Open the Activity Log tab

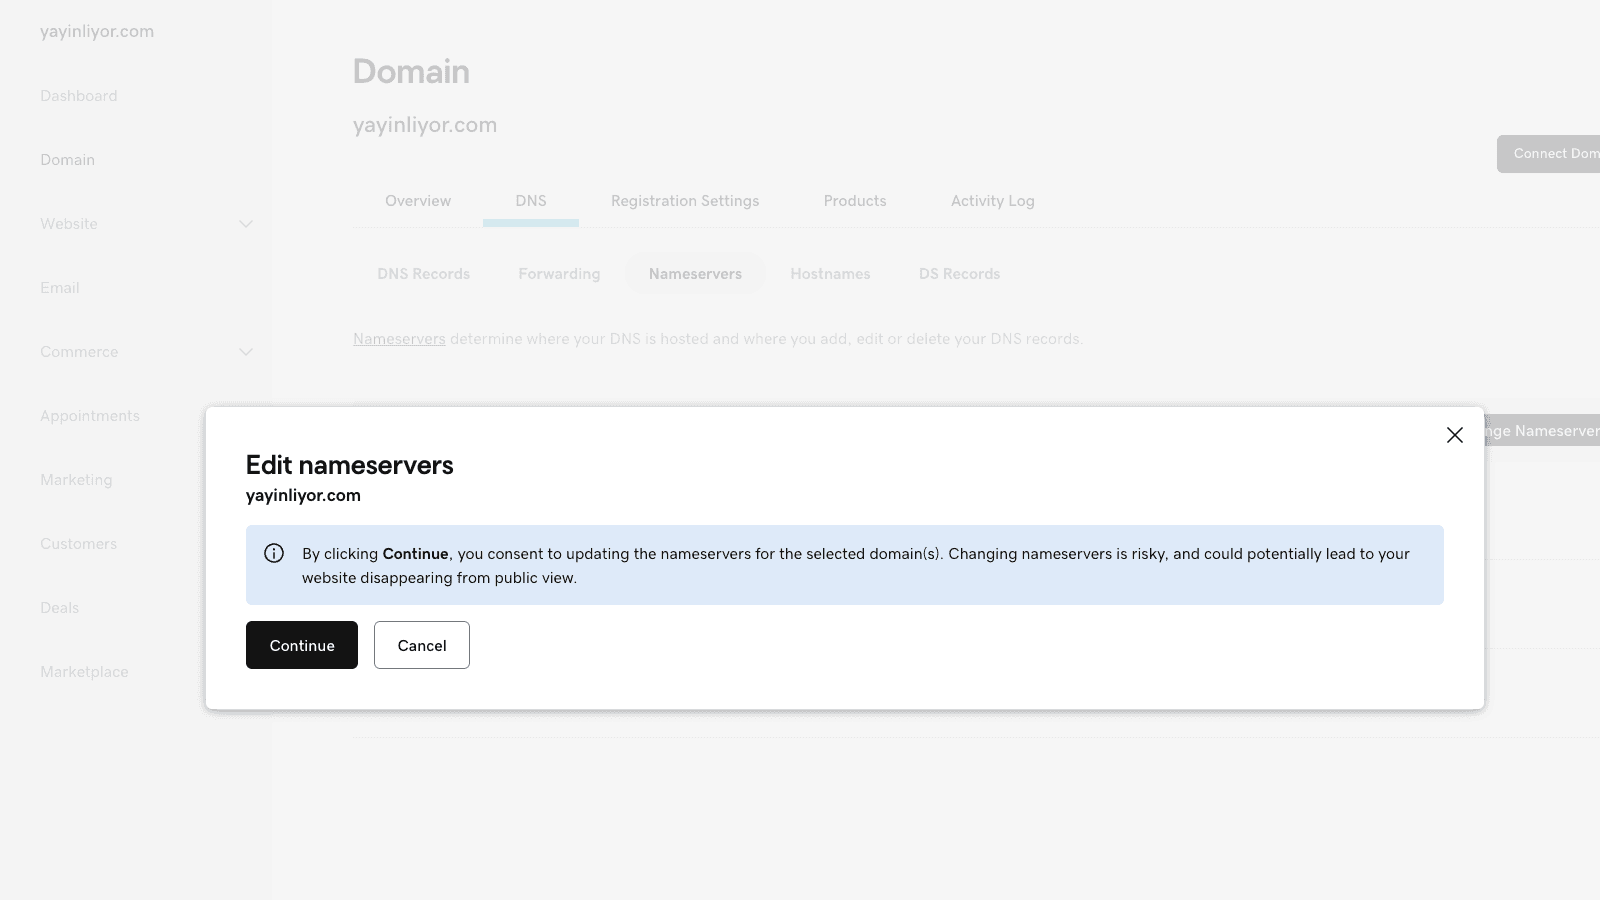[992, 201]
